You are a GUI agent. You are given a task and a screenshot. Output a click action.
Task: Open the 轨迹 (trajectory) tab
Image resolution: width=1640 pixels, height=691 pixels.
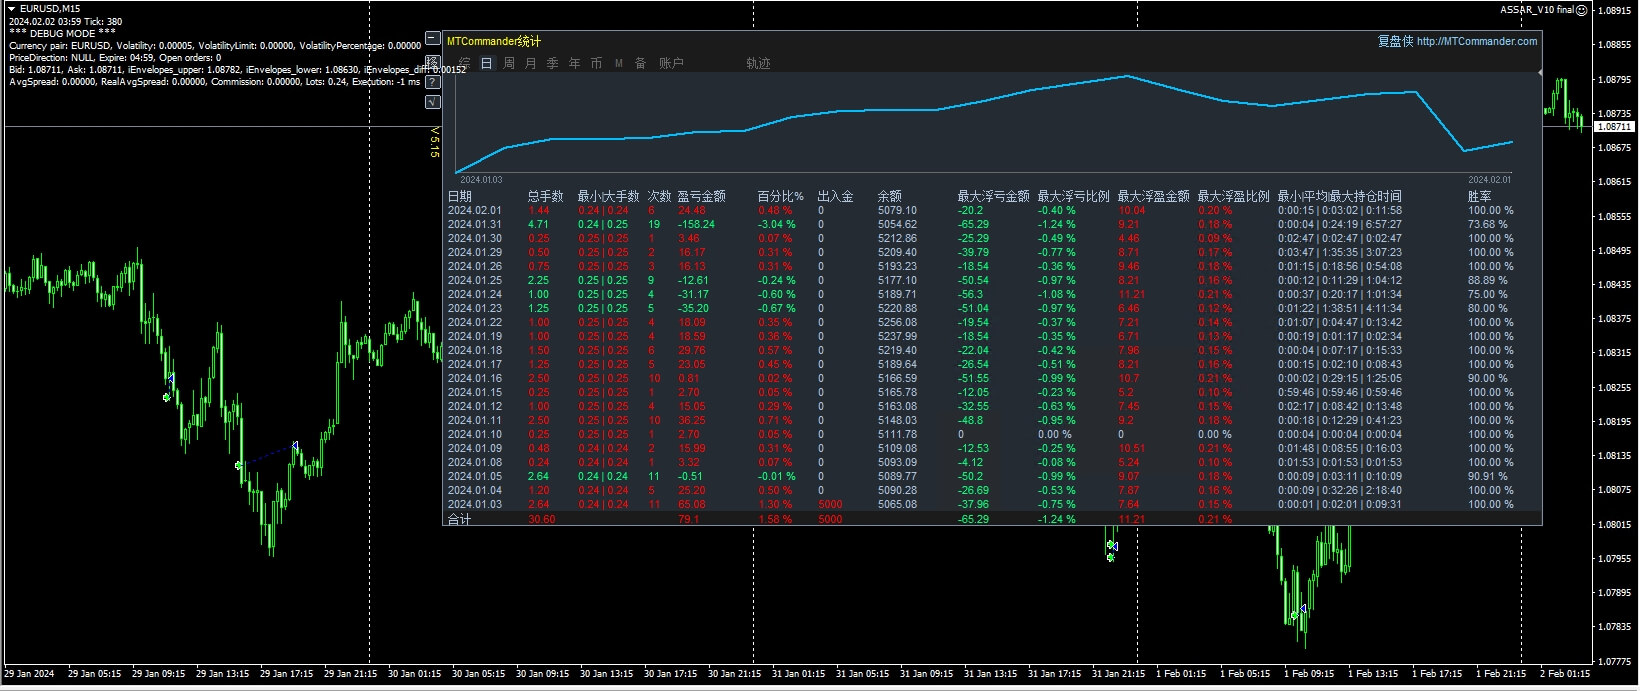(758, 63)
